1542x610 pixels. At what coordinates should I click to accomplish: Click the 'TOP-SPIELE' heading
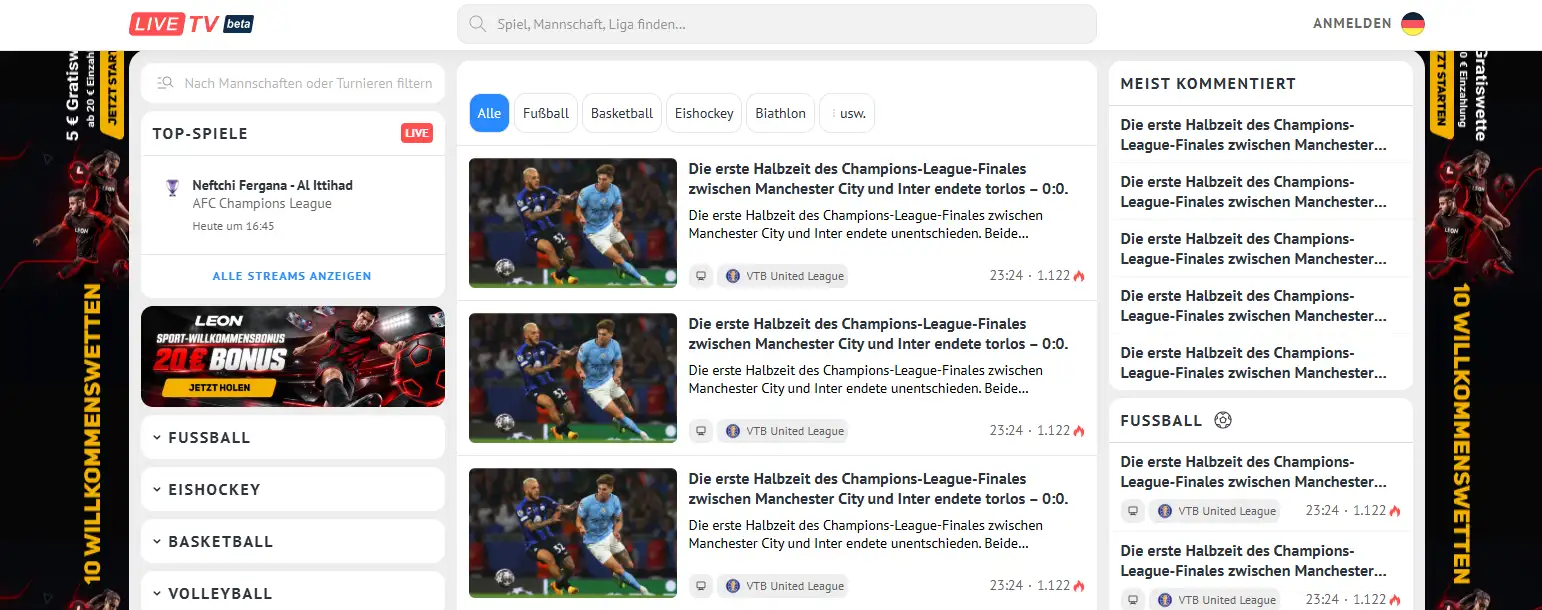tap(200, 133)
